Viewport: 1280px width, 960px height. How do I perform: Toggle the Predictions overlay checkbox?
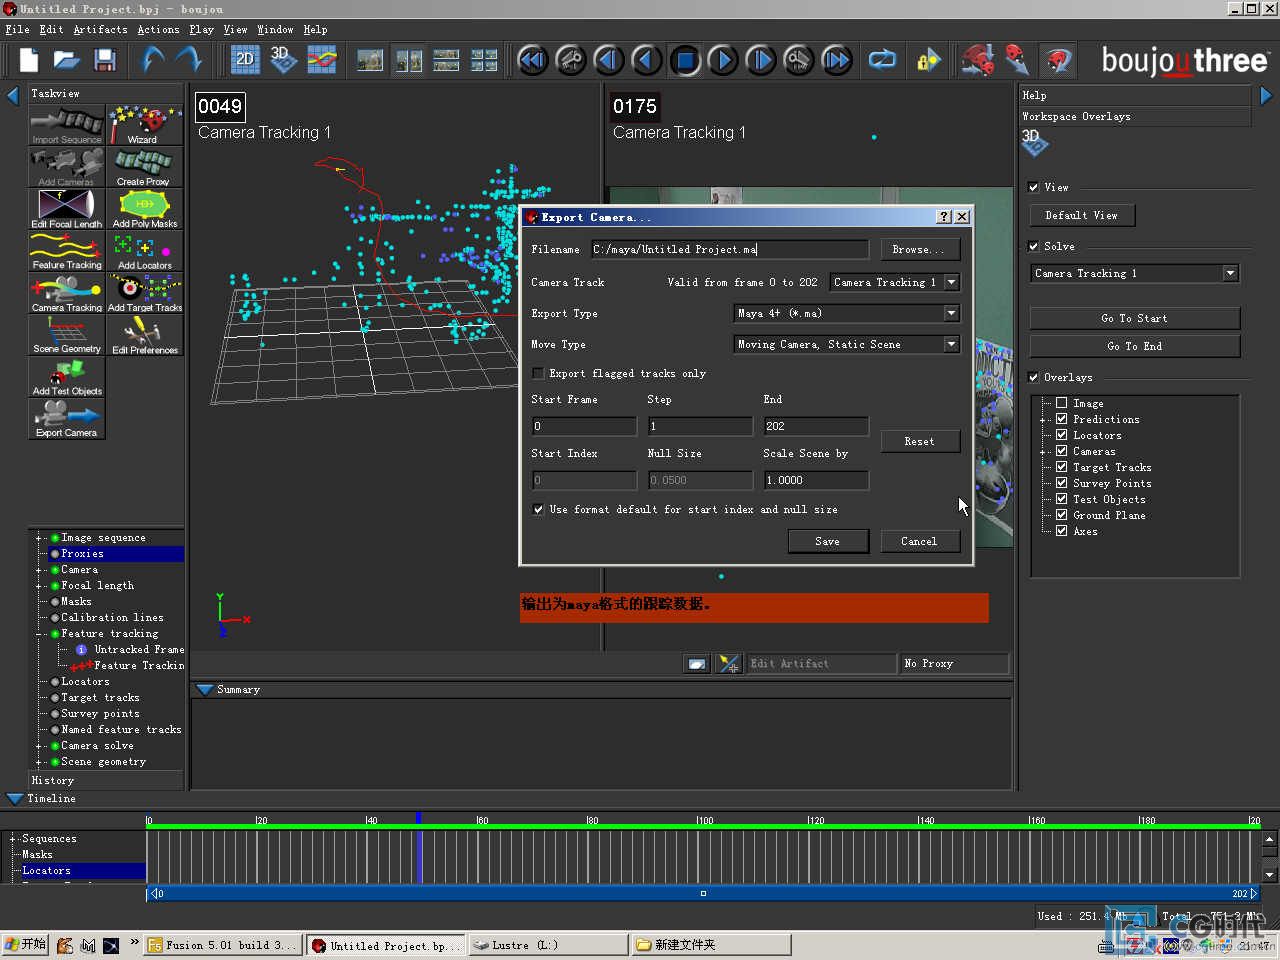(x=1061, y=419)
